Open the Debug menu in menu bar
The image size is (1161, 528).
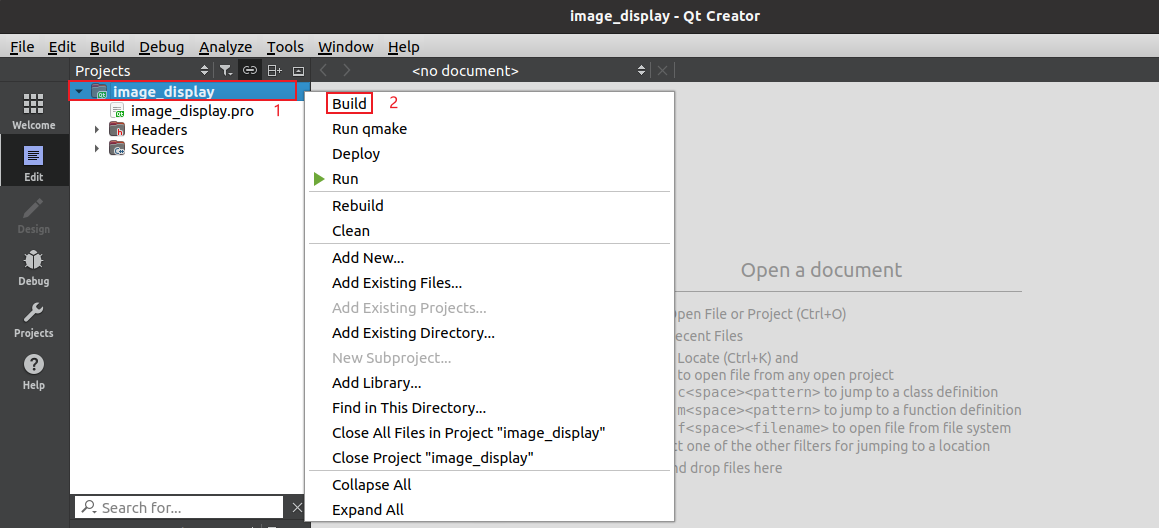coord(161,47)
